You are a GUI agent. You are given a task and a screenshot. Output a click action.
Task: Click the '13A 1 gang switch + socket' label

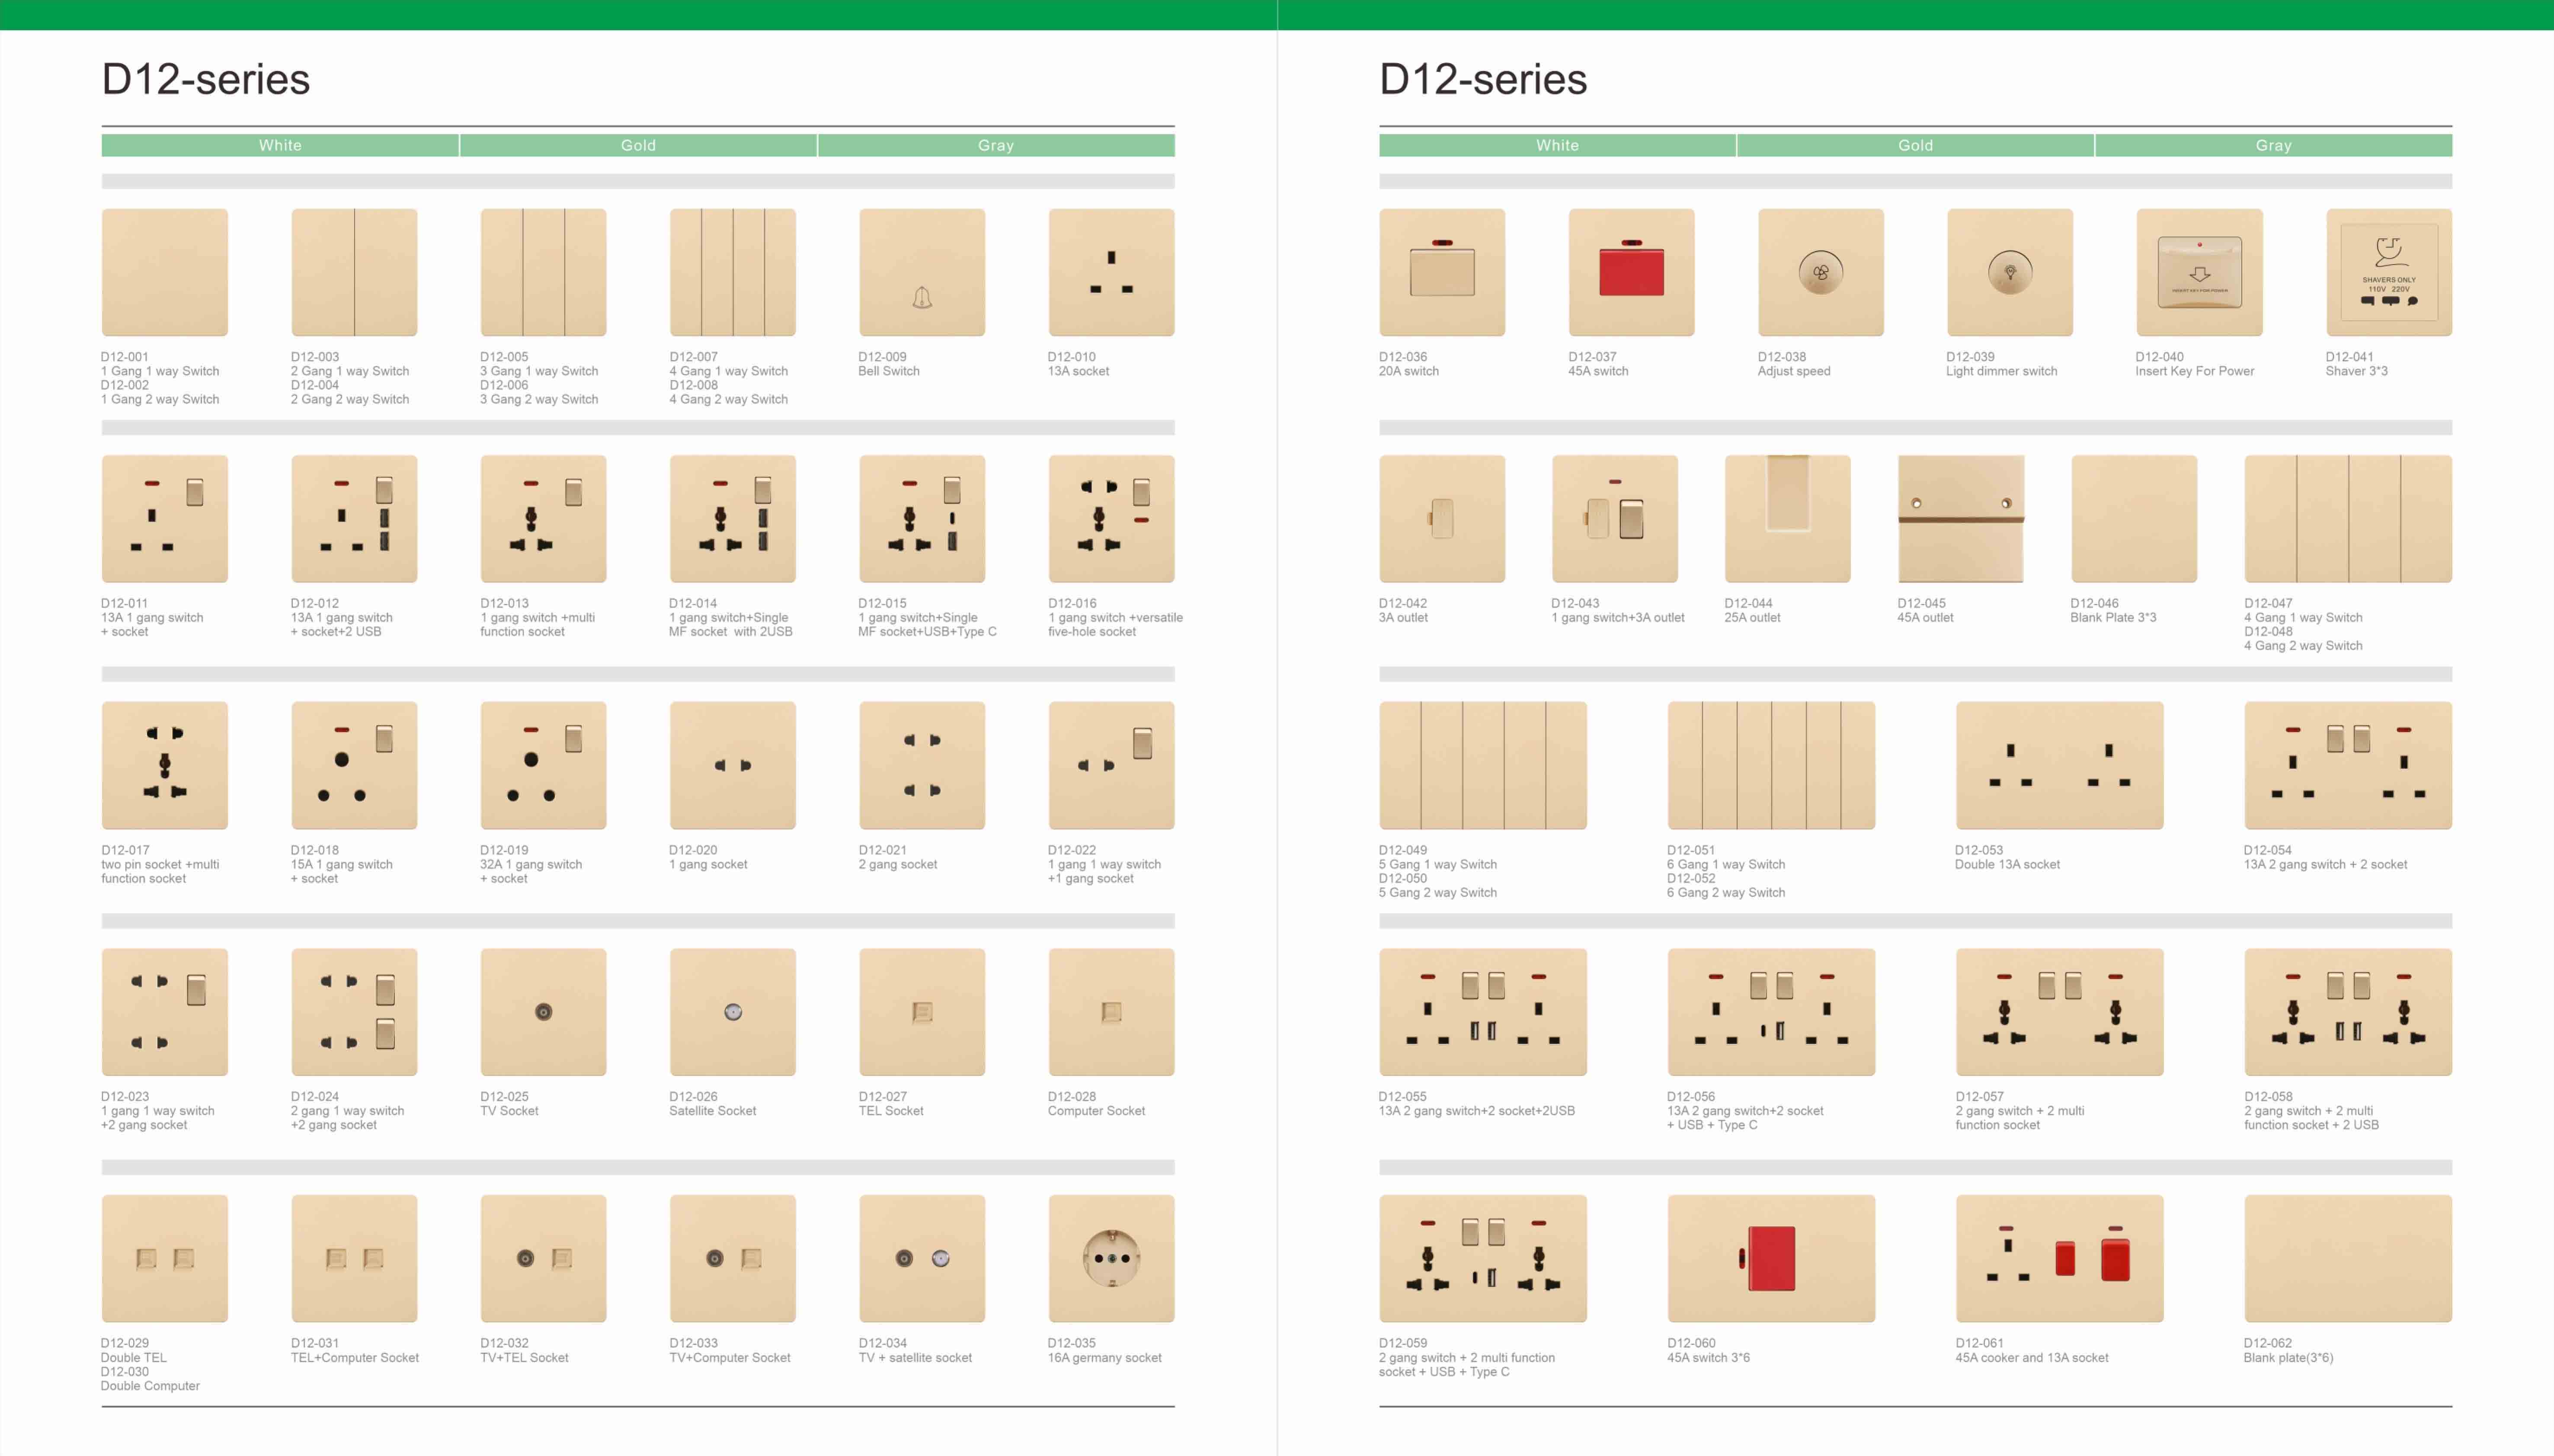tap(152, 625)
